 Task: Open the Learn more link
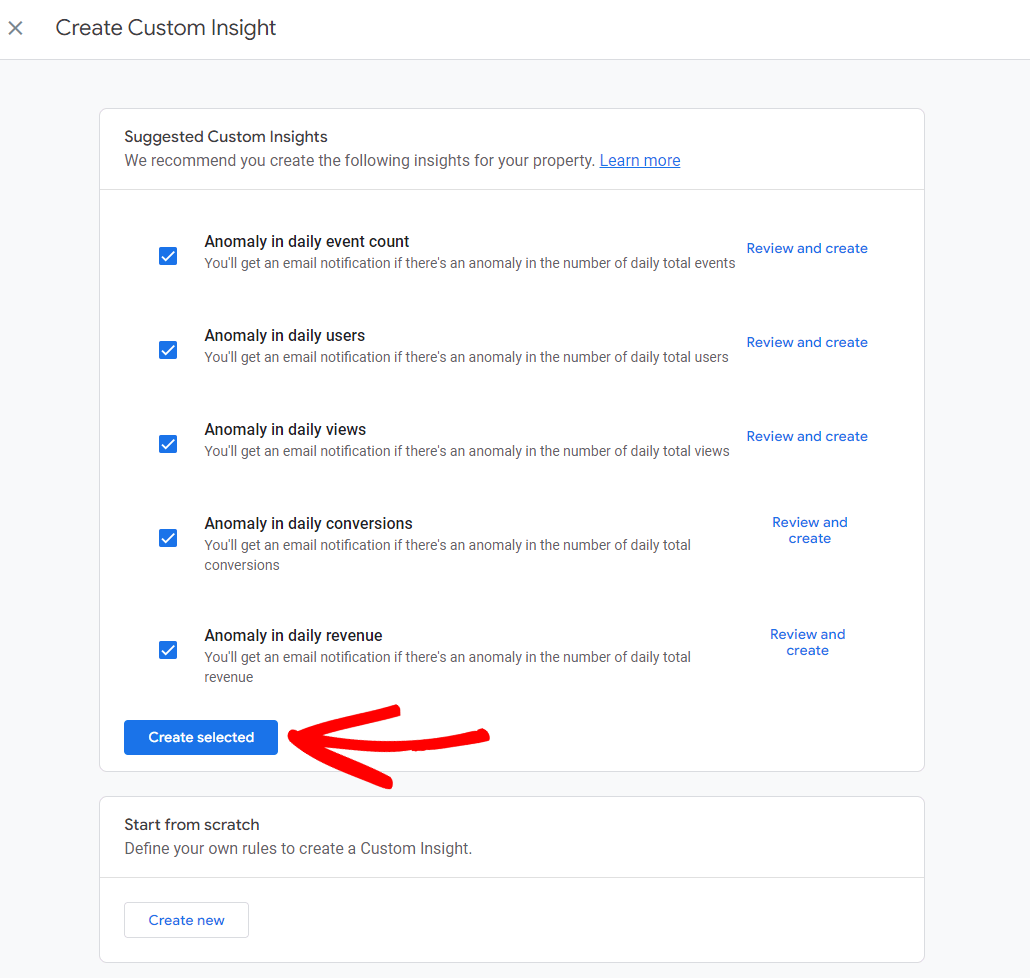coord(639,160)
